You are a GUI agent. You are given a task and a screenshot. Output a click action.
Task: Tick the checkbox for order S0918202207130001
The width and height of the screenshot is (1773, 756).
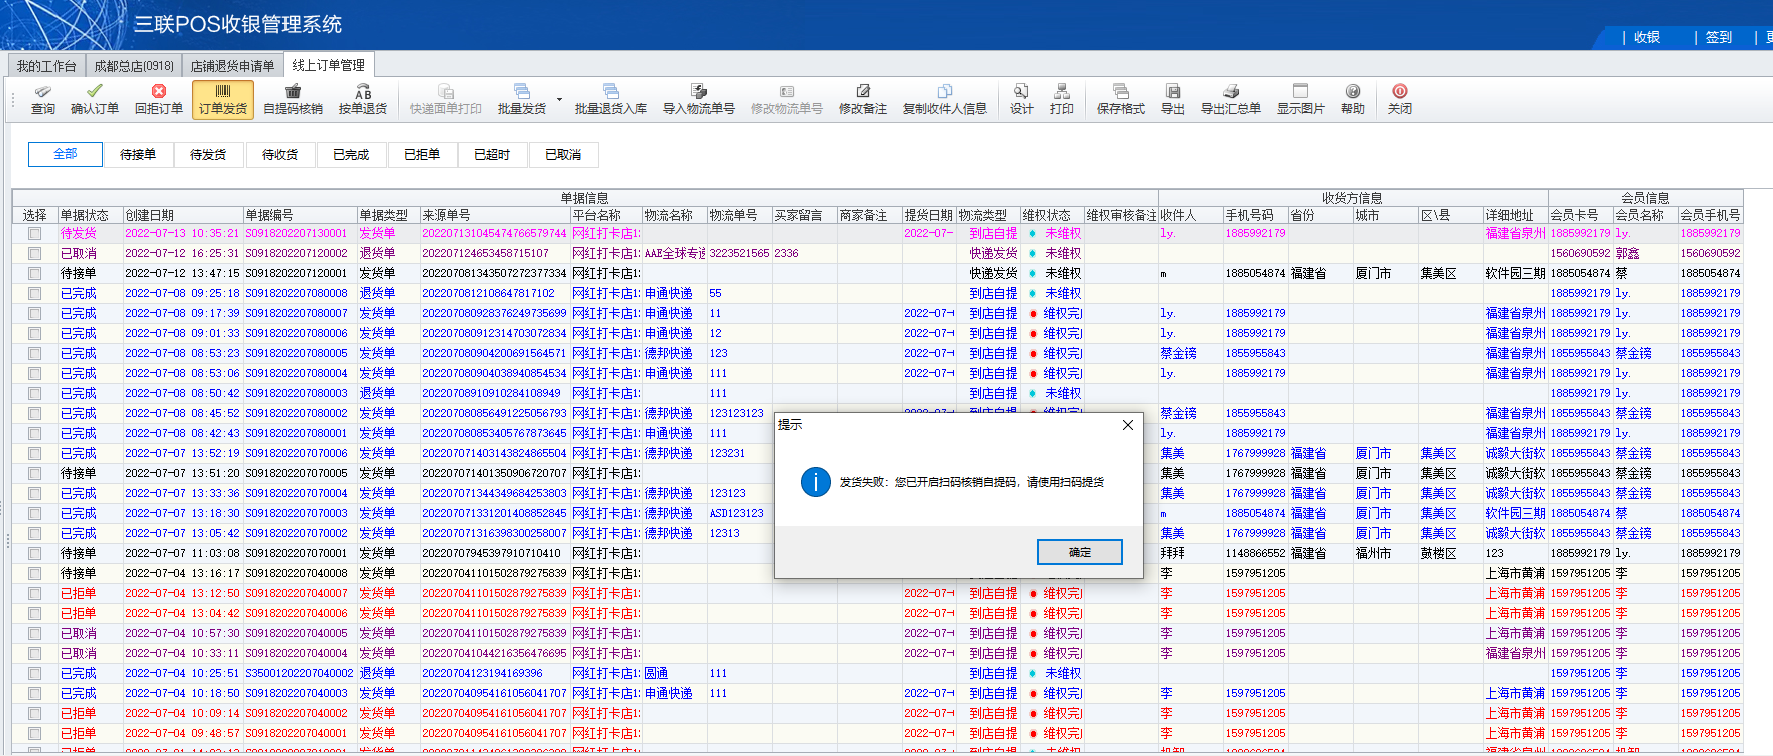[x=35, y=234]
